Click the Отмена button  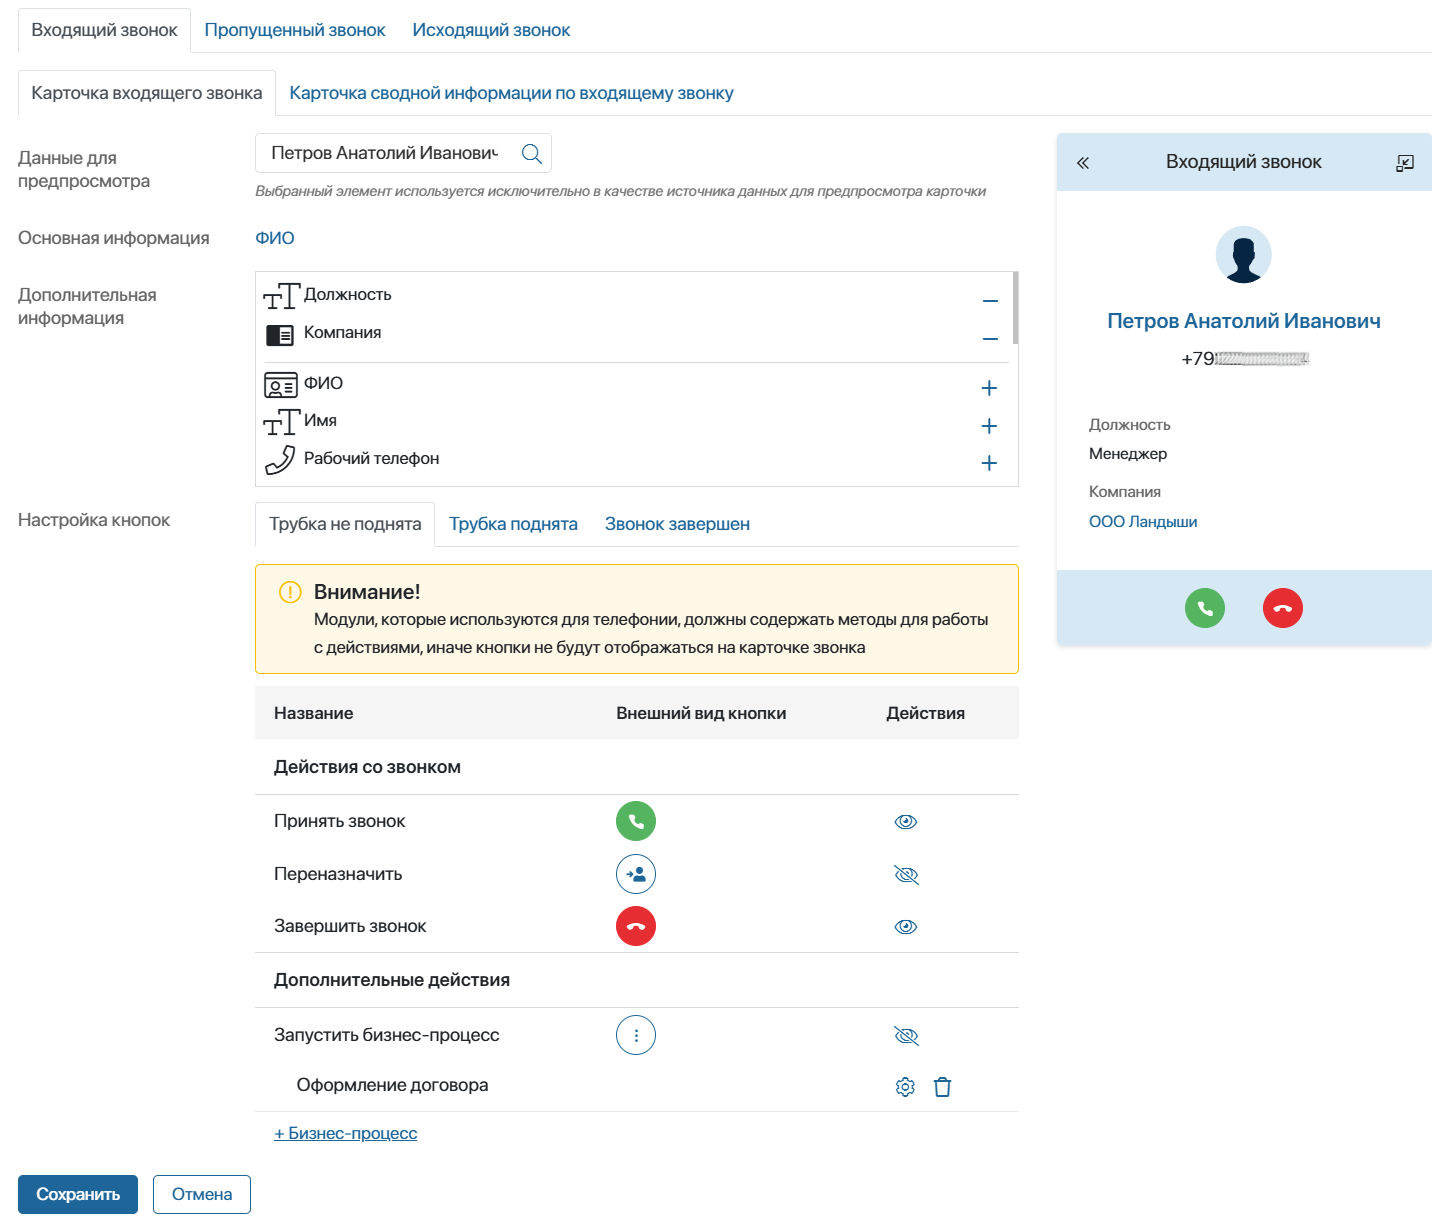[202, 1194]
